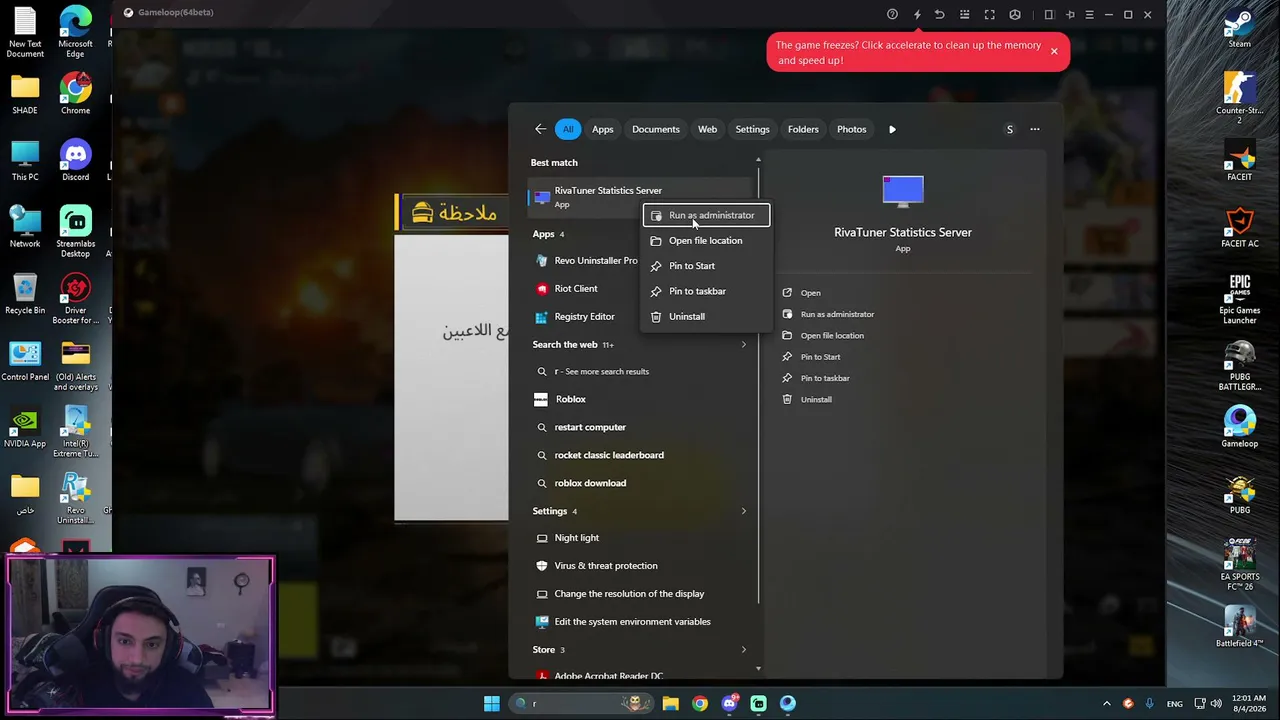Image resolution: width=1280 pixels, height=720 pixels.
Task: Click the results list scroll-down arrow
Action: point(758,668)
